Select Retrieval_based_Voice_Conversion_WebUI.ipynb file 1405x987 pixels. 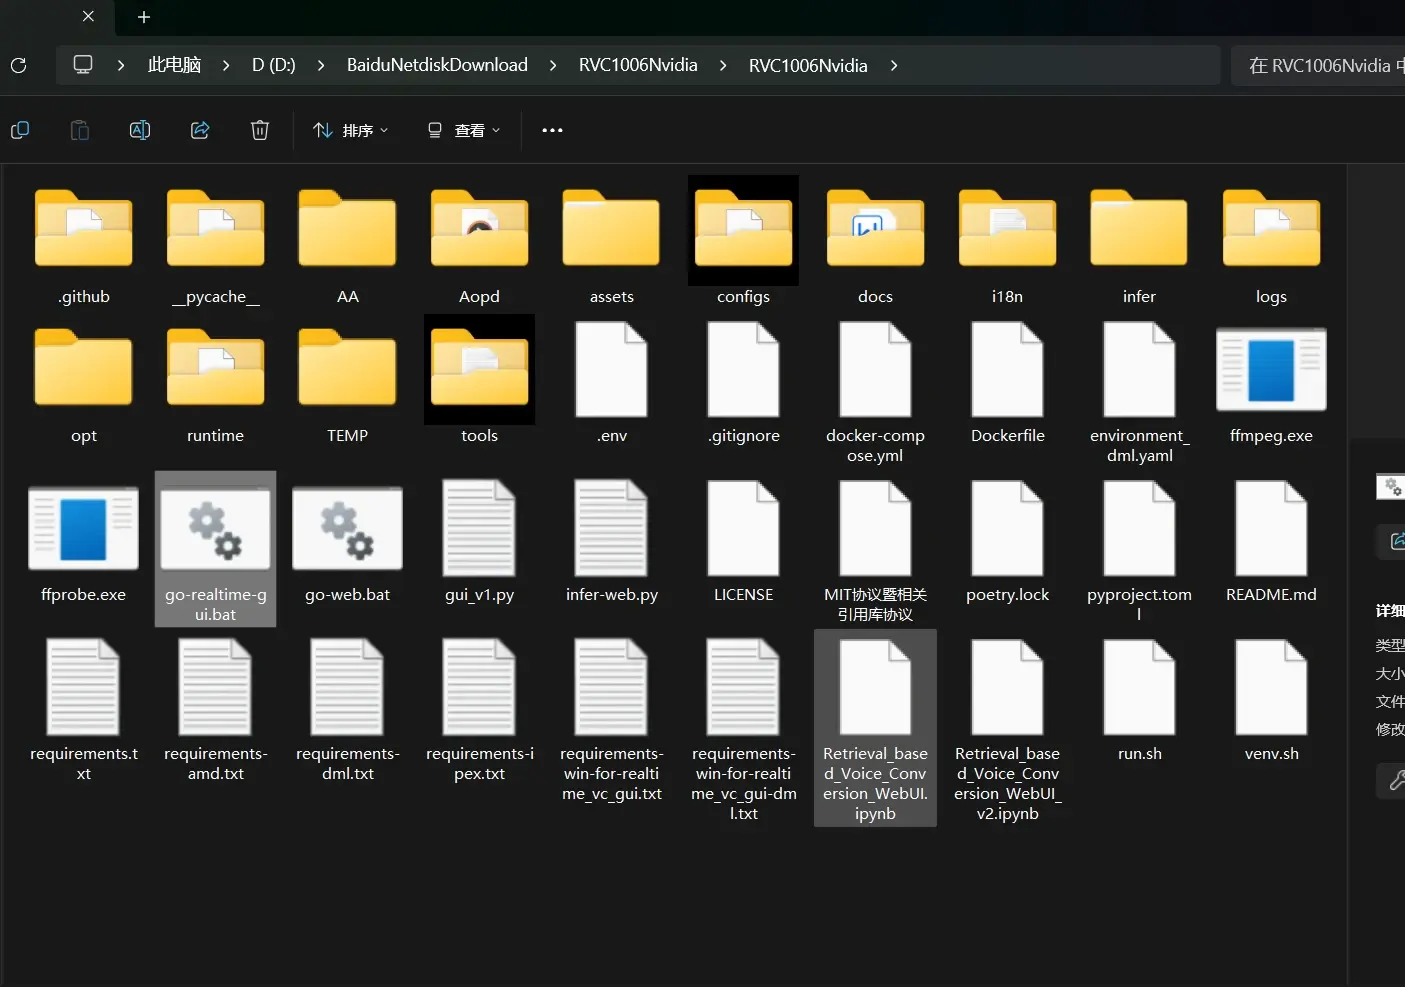click(x=876, y=728)
